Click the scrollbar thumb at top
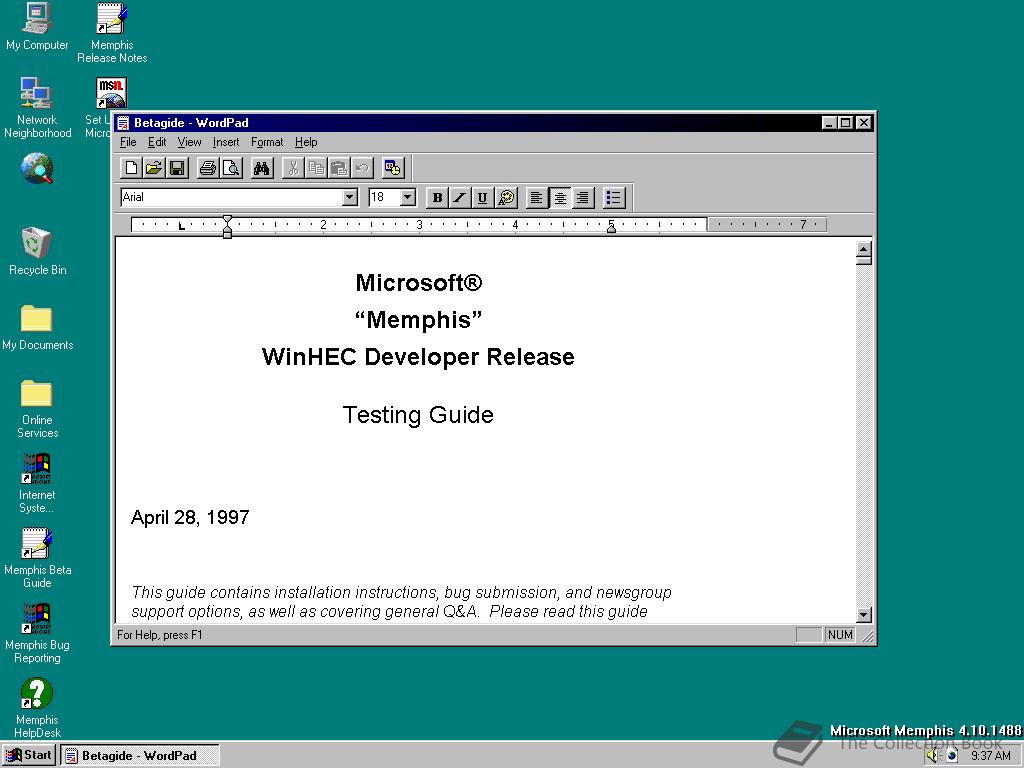The width and height of the screenshot is (1024, 768). 864,261
